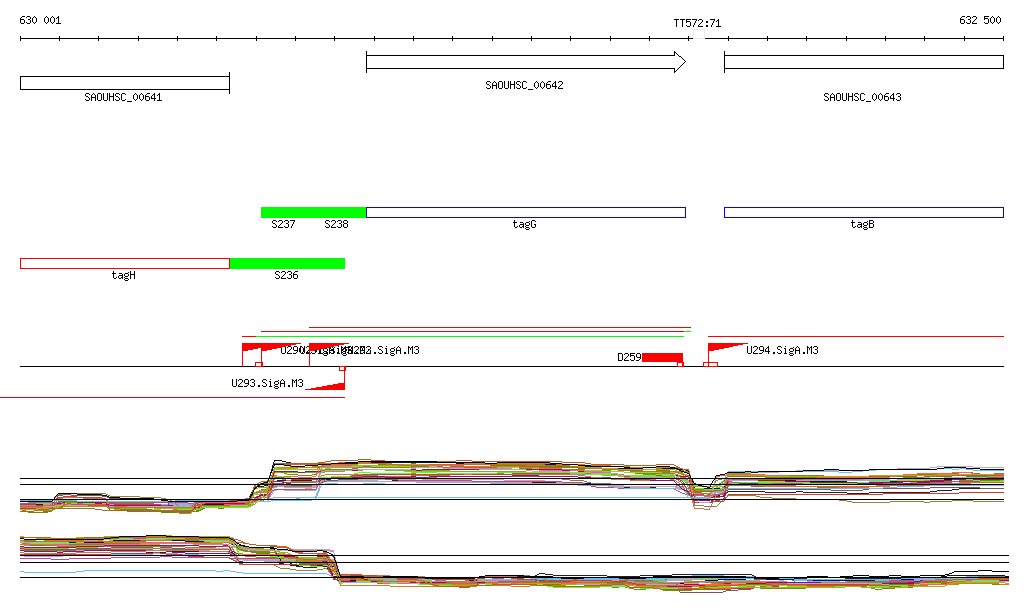Click the green S236 segment
This screenshot has height=611, width=1024.
(x=287, y=264)
